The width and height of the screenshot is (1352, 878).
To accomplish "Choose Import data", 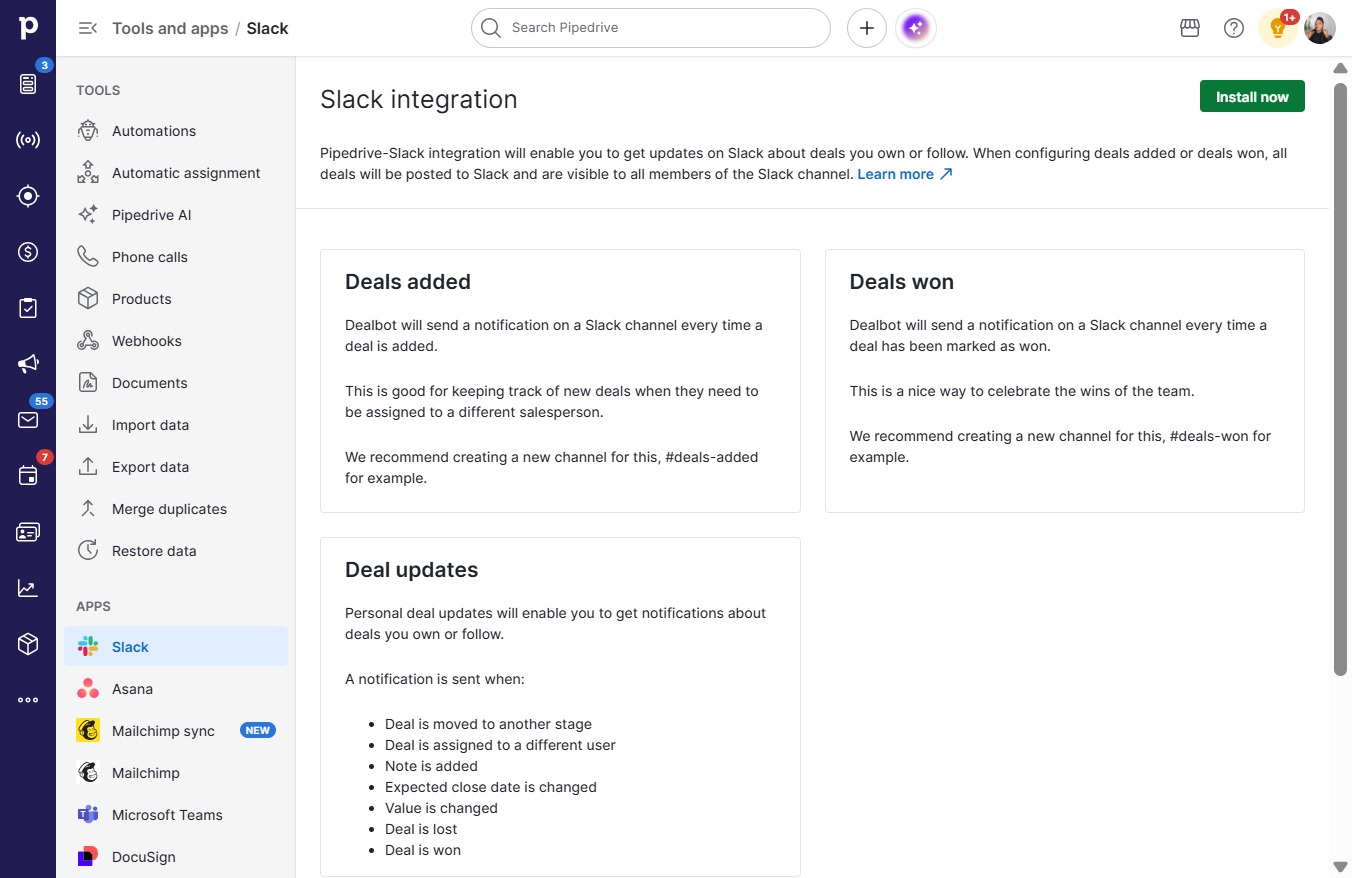I will pyautogui.click(x=176, y=425).
